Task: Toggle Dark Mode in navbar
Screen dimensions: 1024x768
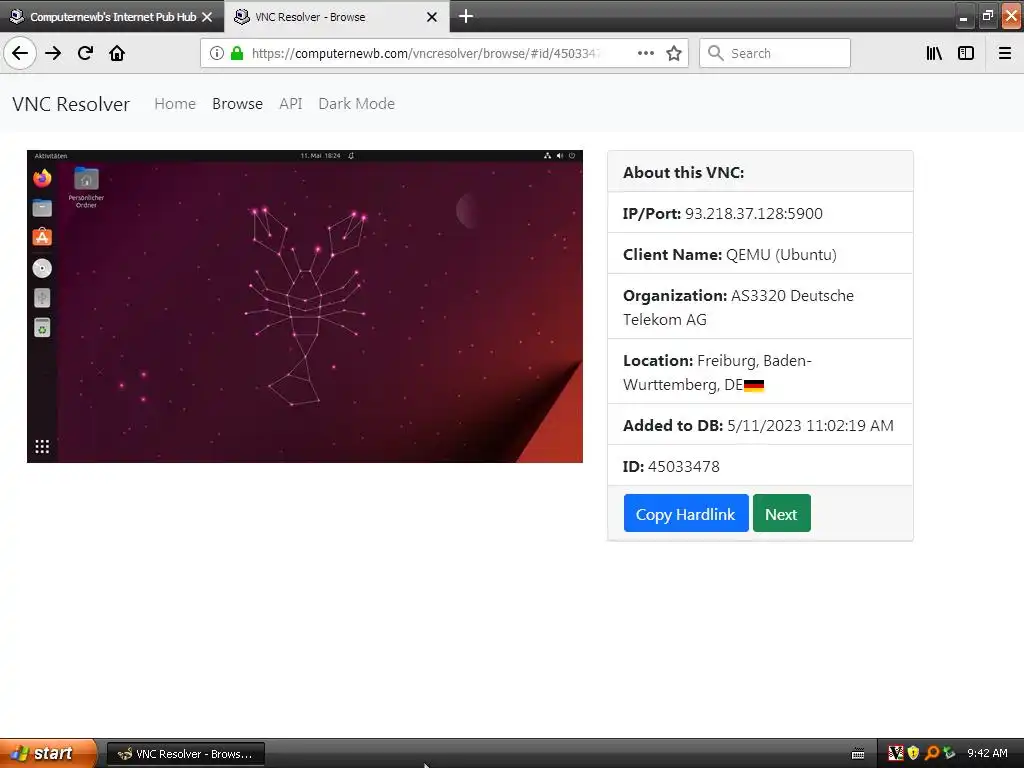Action: point(357,104)
